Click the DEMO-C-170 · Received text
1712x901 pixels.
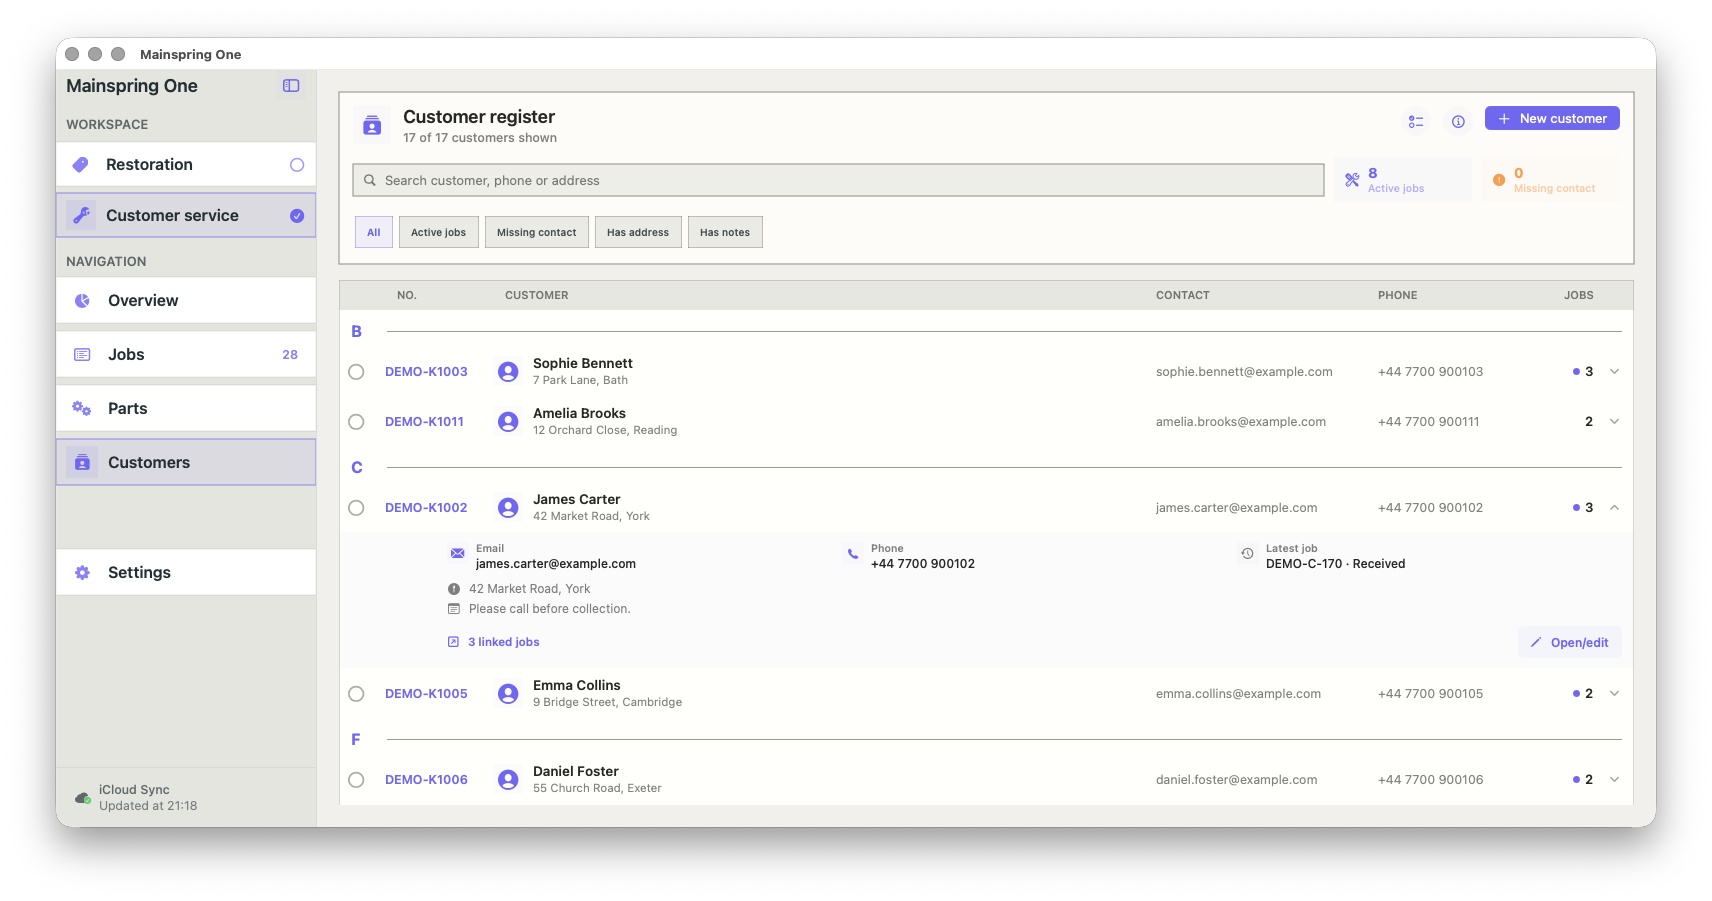(1335, 564)
